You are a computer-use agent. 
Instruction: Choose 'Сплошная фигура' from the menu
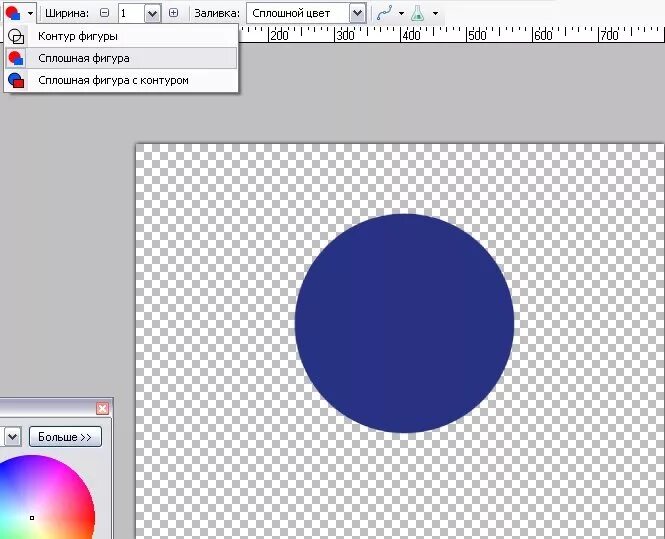[121, 58]
